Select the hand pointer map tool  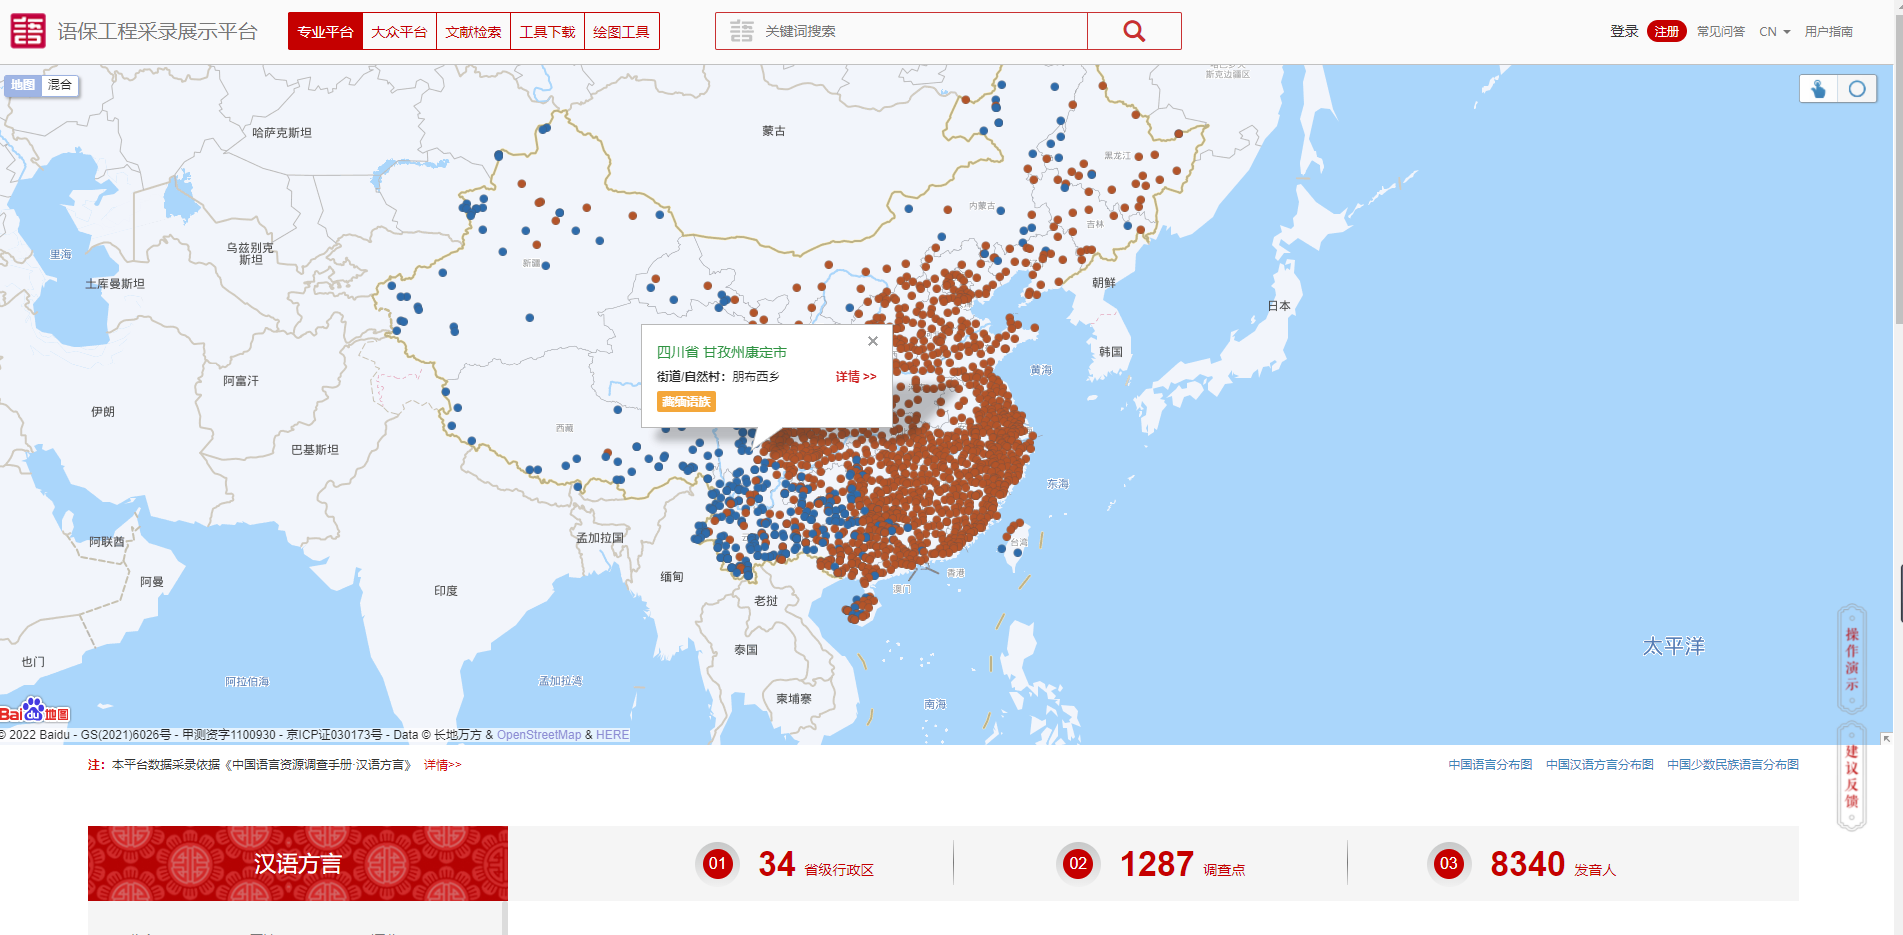pos(1818,89)
